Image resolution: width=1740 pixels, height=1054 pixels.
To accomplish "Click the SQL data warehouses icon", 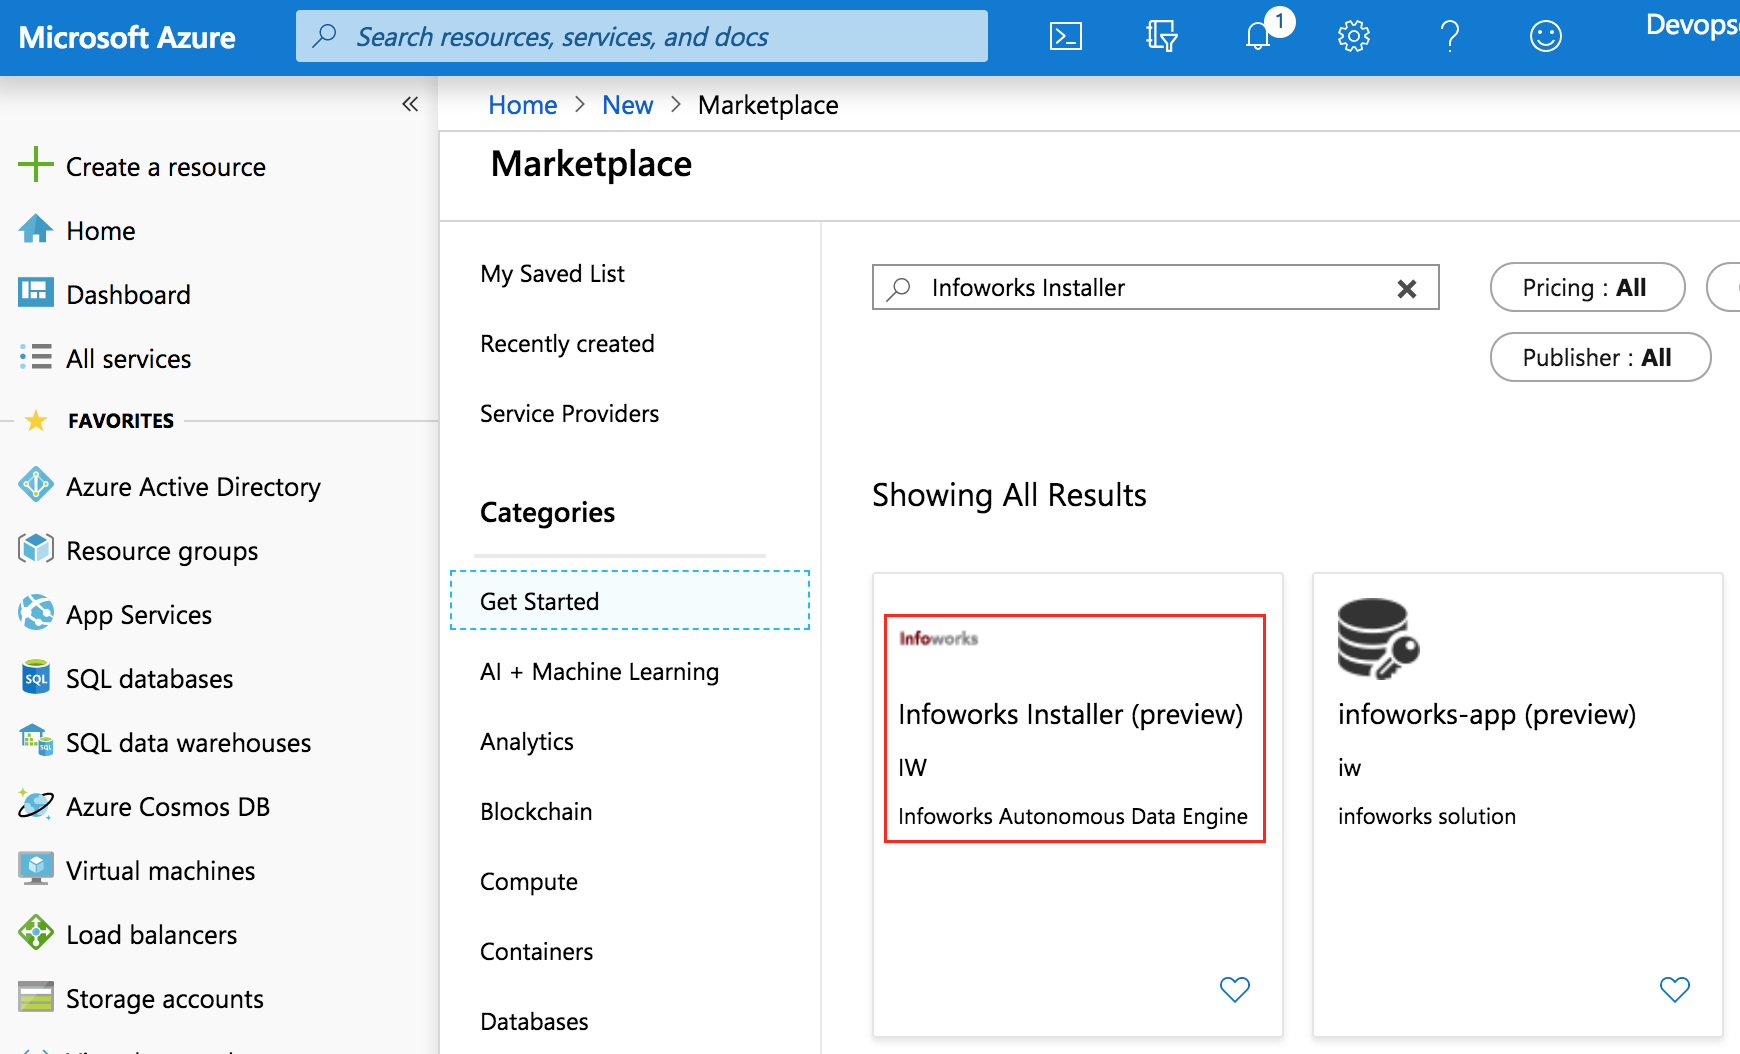I will [x=36, y=740].
